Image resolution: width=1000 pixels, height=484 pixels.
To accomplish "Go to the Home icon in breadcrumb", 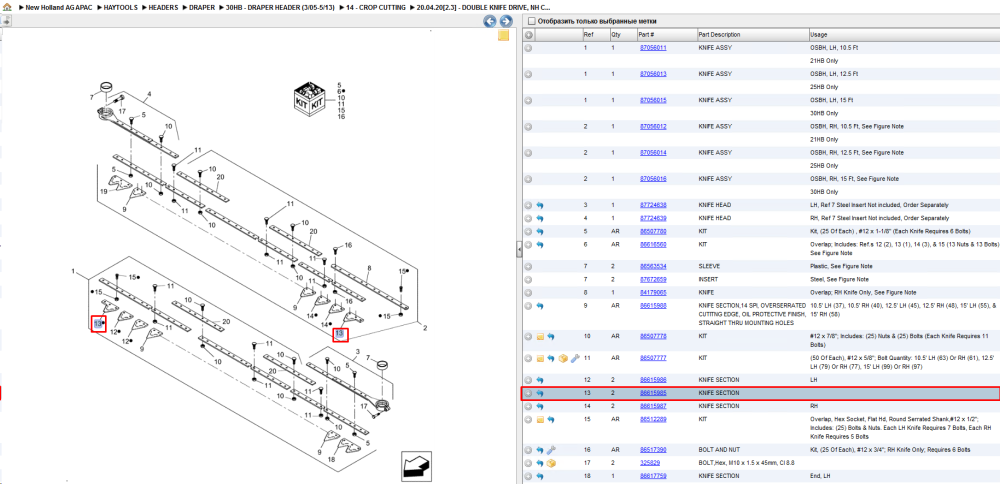I will pyautogui.click(x=6, y=6).
